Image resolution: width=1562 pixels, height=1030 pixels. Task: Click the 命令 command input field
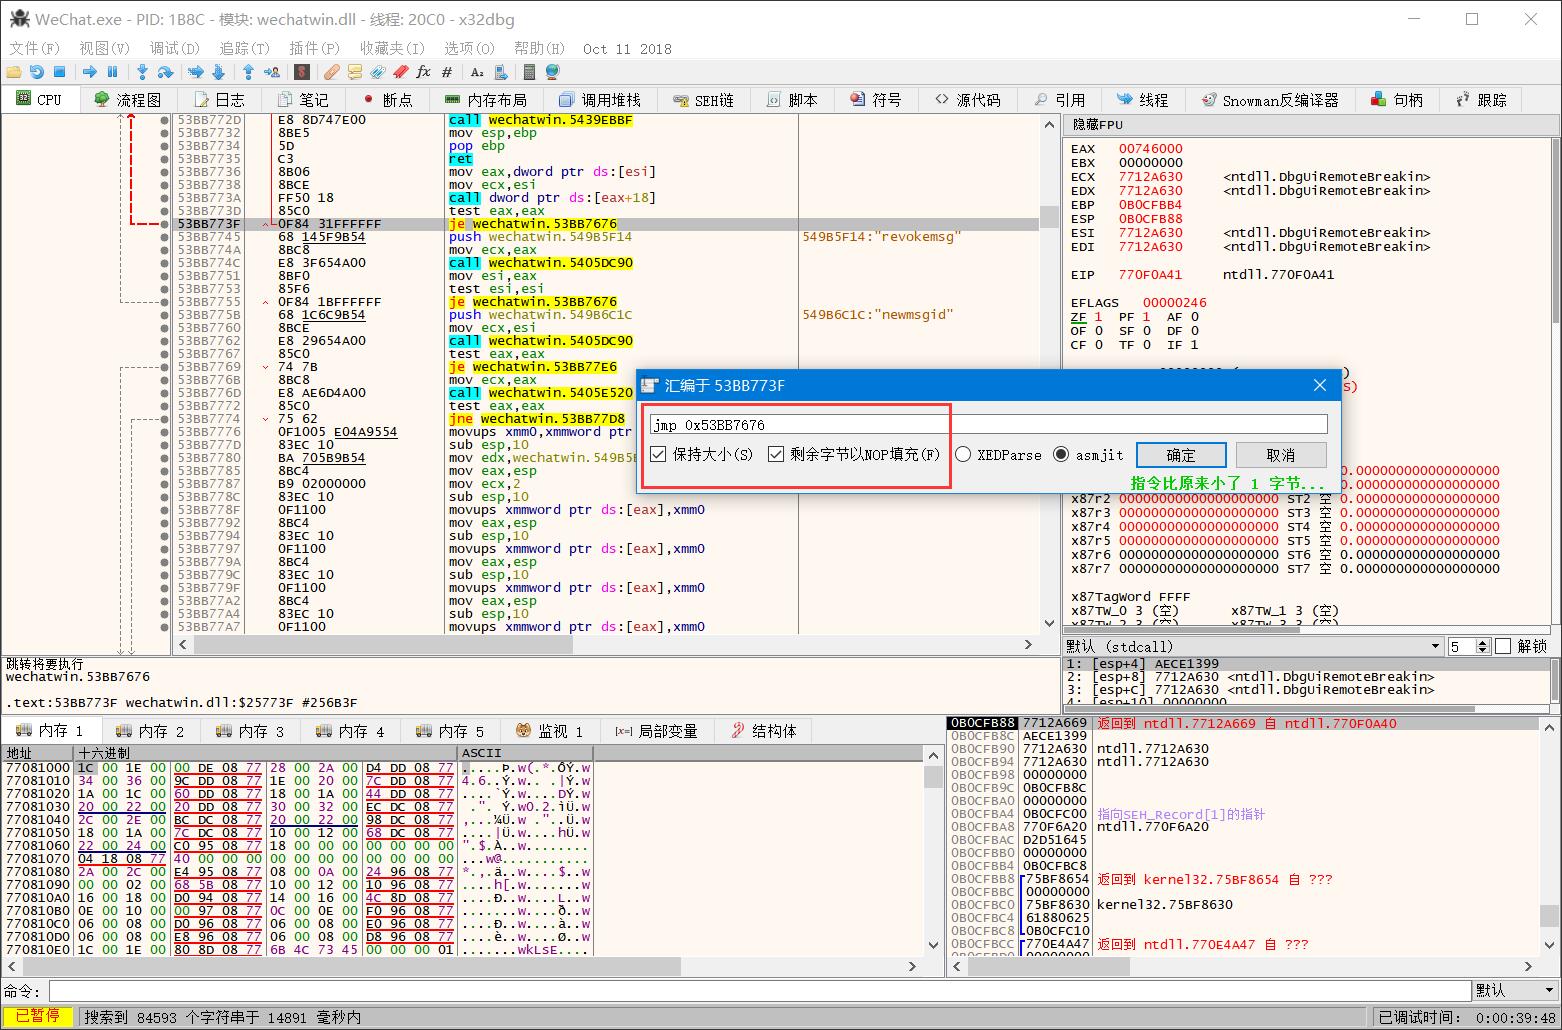coord(759,990)
